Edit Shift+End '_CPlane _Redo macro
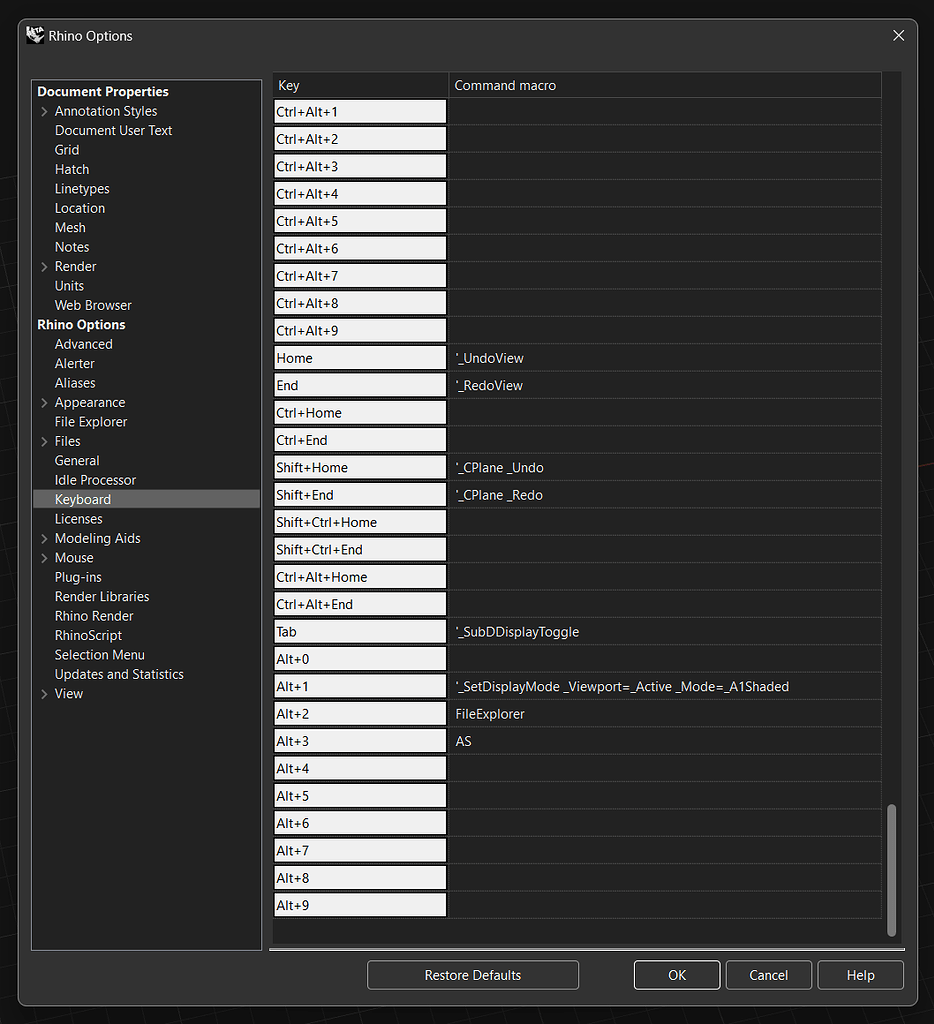Viewport: 934px width, 1024px height. pyautogui.click(x=665, y=496)
